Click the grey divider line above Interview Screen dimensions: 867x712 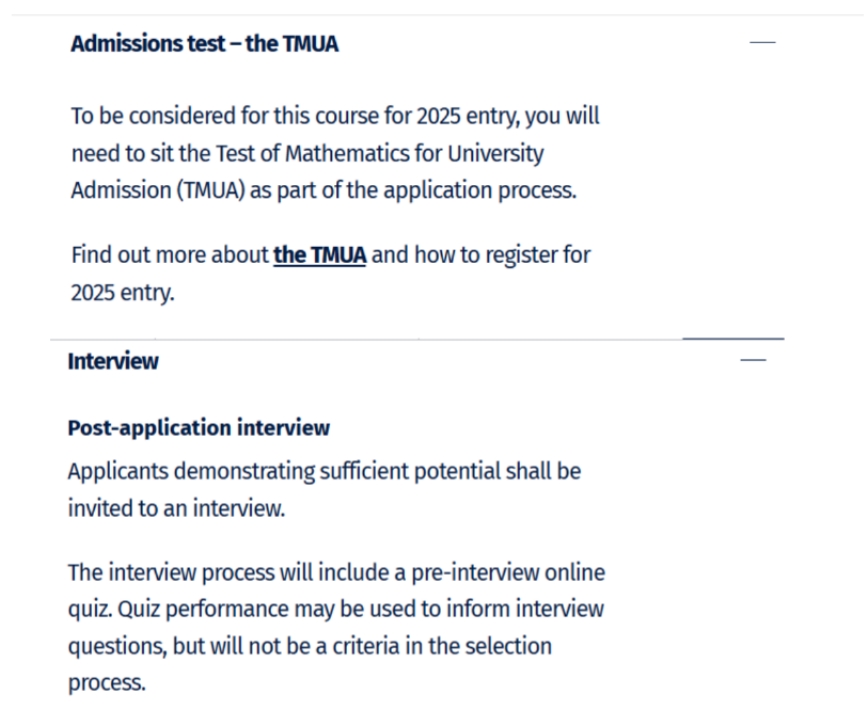click(366, 339)
